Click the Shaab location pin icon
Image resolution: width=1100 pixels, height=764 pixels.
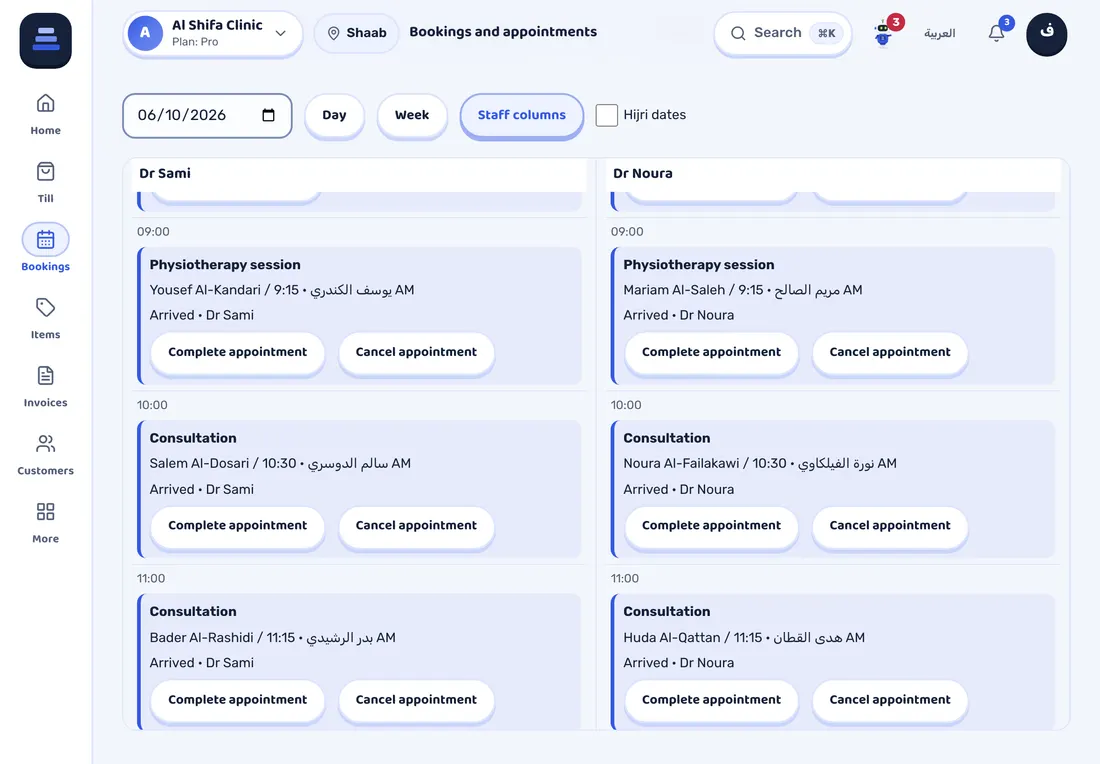pos(334,33)
